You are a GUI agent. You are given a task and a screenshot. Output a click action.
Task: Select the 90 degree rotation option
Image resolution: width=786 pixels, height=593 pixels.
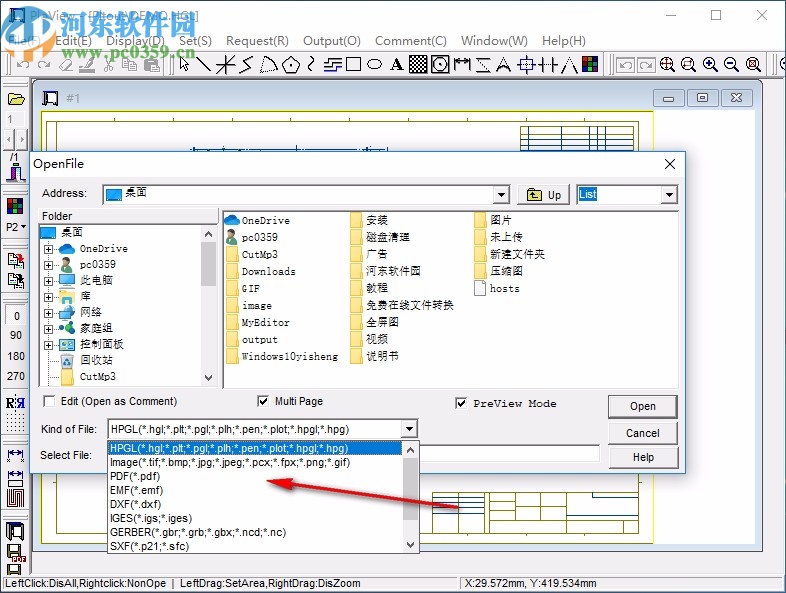pos(16,335)
